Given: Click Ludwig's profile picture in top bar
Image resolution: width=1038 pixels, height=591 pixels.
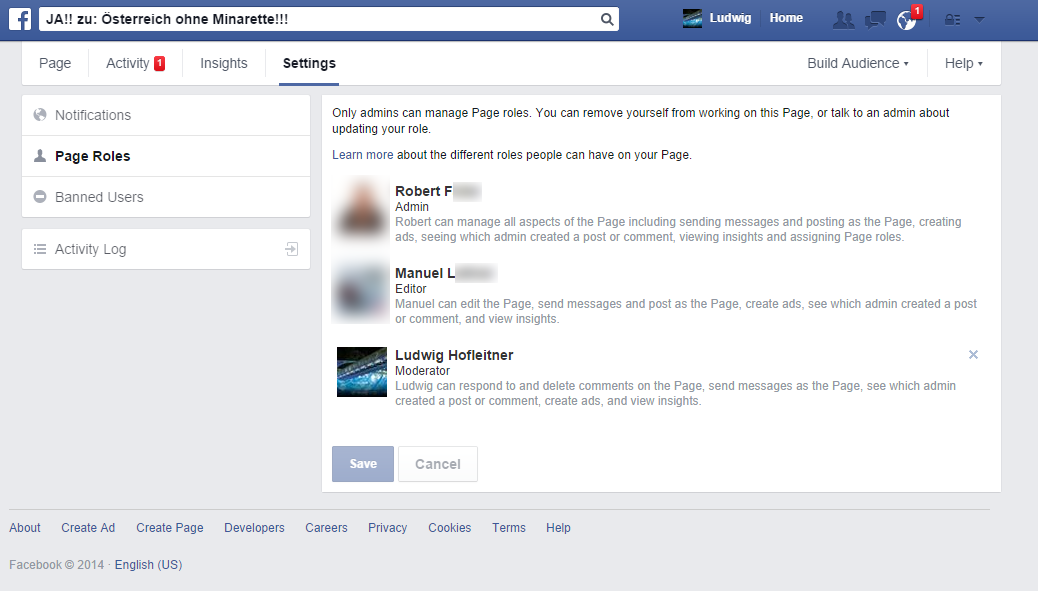Looking at the screenshot, I should (692, 19).
